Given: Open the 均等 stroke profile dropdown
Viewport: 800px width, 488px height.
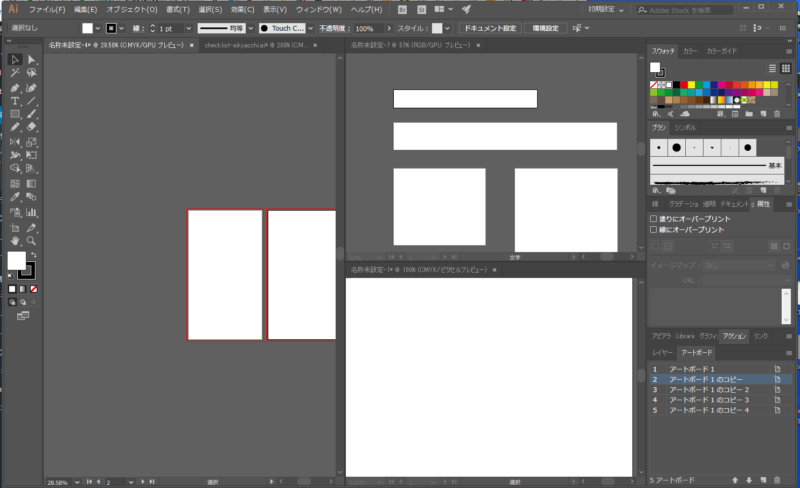Looking at the screenshot, I should pos(251,29).
